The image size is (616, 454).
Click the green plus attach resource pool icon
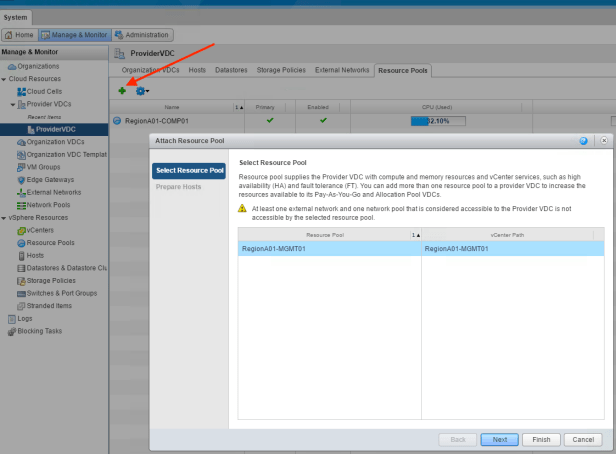click(x=122, y=91)
